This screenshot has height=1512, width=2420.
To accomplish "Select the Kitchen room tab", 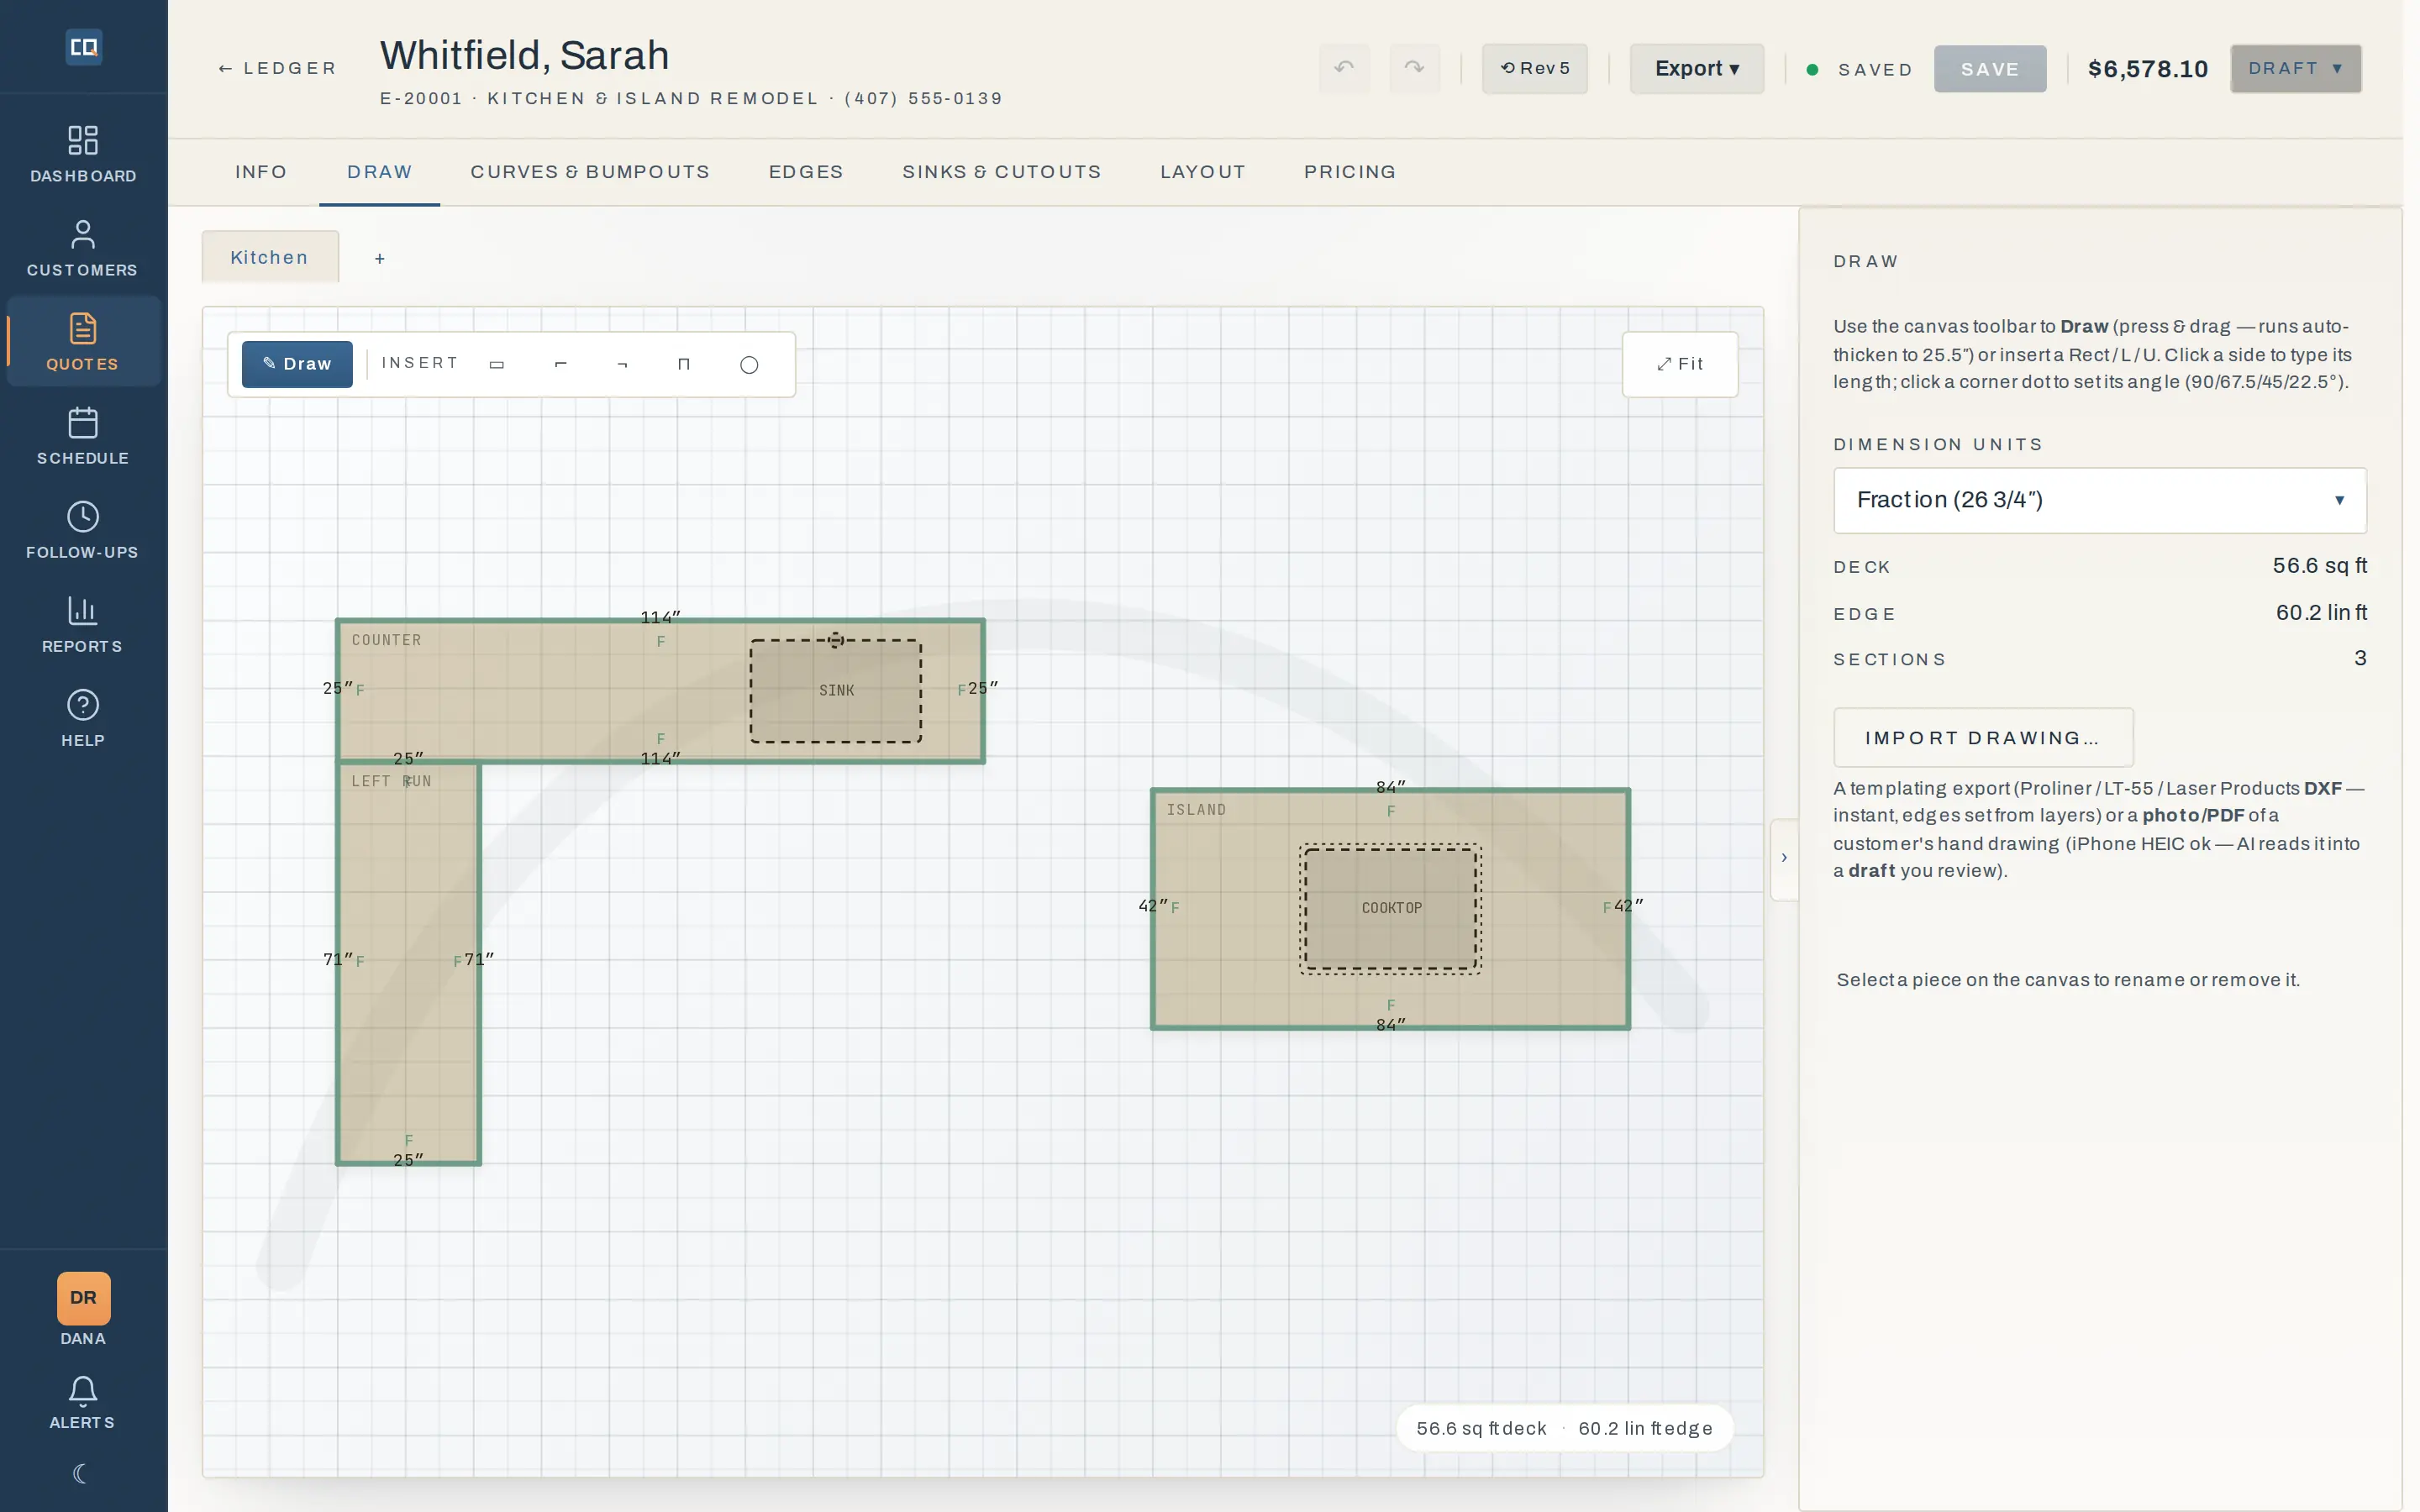I will [270, 257].
